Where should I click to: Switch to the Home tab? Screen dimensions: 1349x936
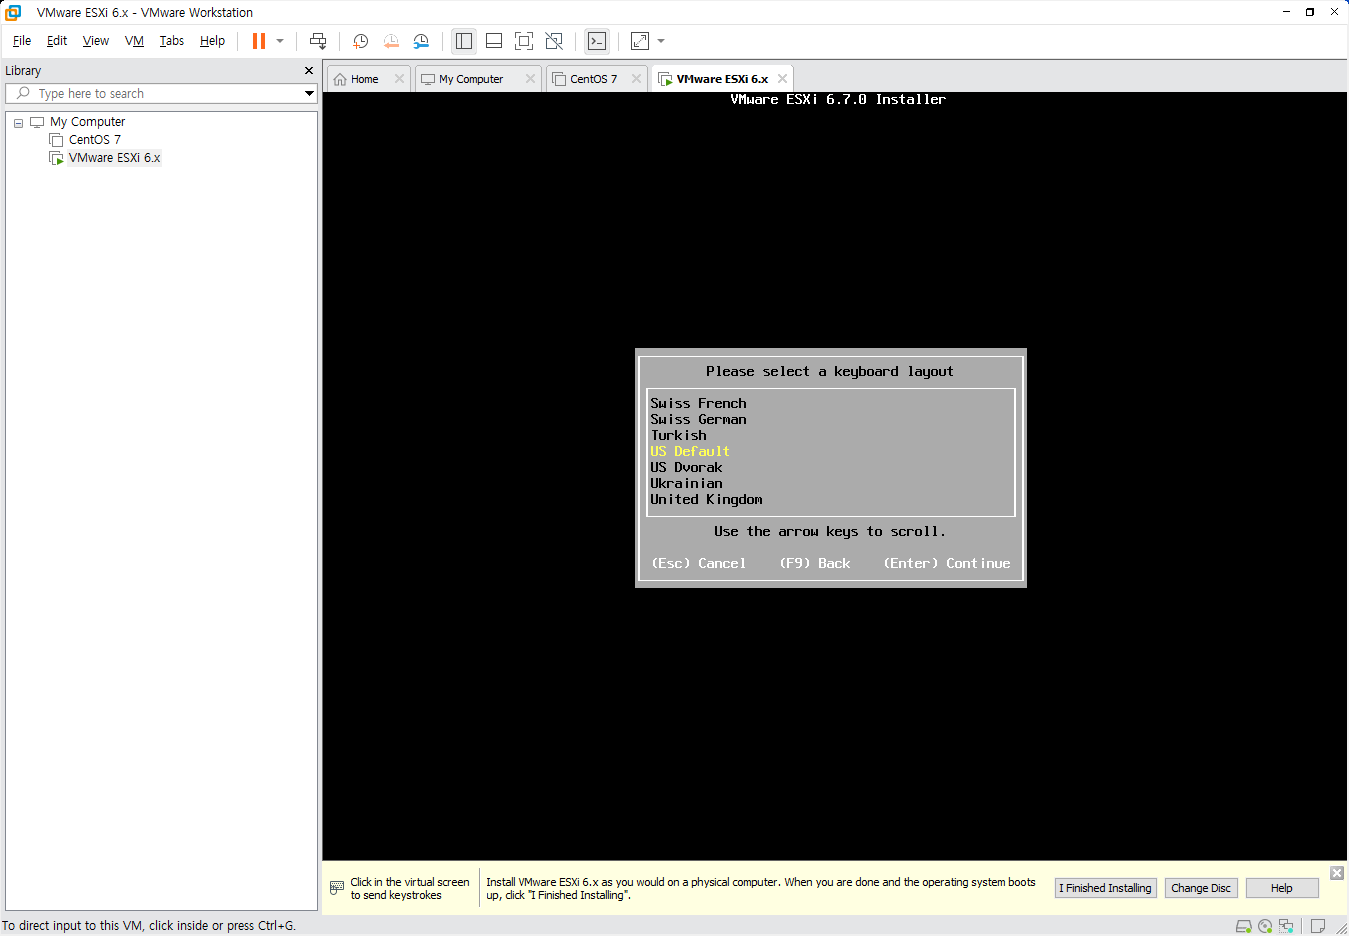tap(364, 79)
